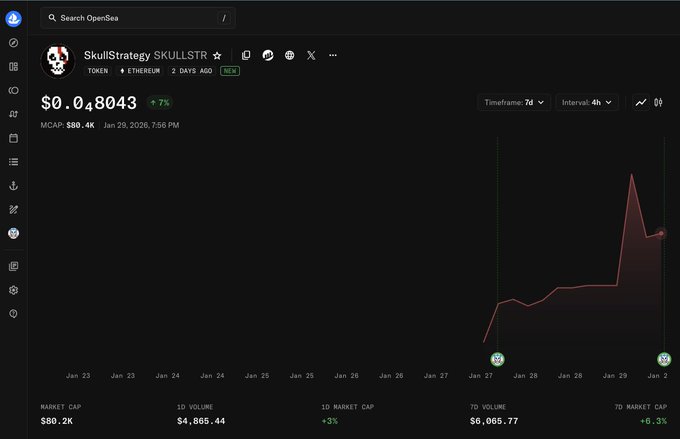This screenshot has height=439, width=680.
Task: Copy the SKULLSTR token address
Action: tap(246, 55)
